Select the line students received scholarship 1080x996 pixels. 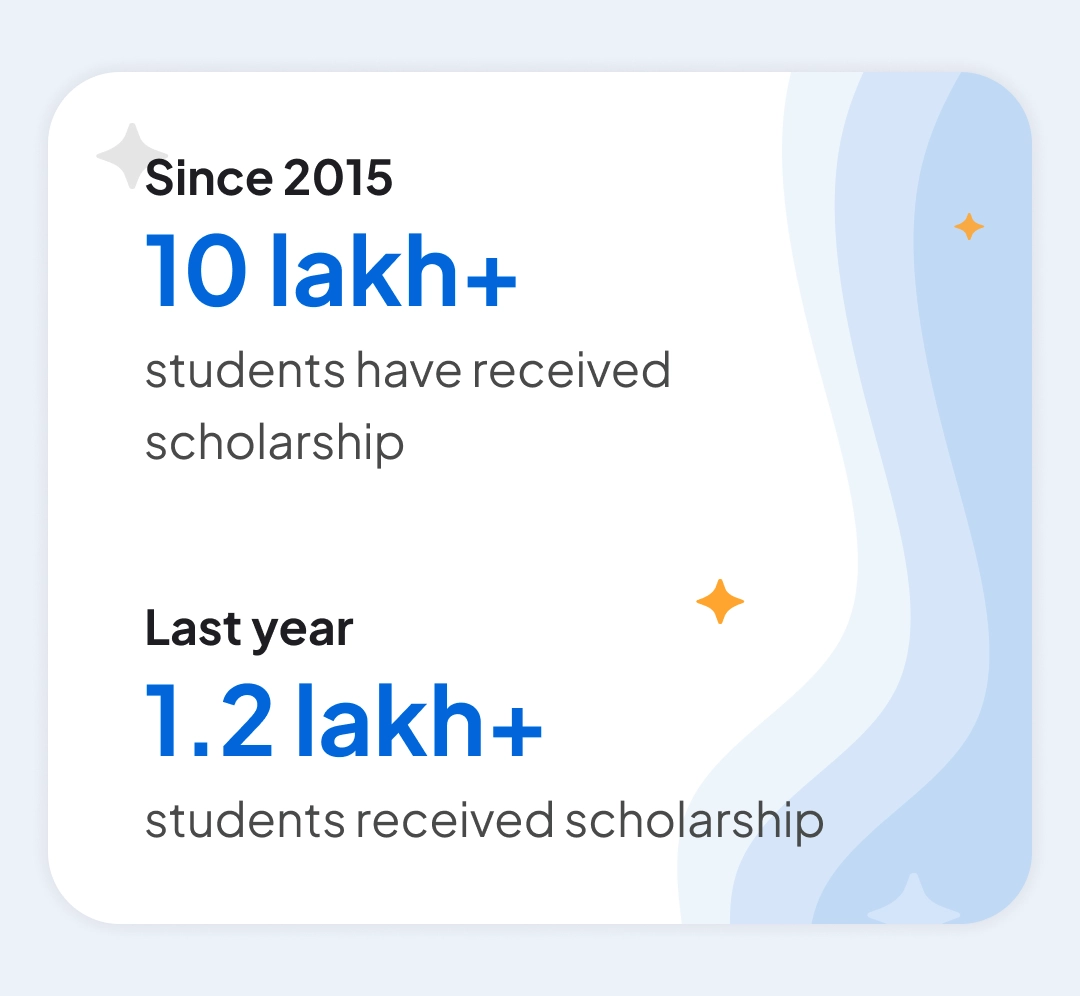[x=484, y=821]
